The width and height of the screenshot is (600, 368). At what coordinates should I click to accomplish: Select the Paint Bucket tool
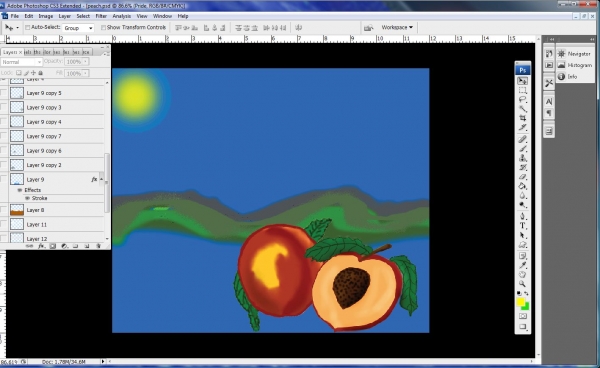pos(523,186)
